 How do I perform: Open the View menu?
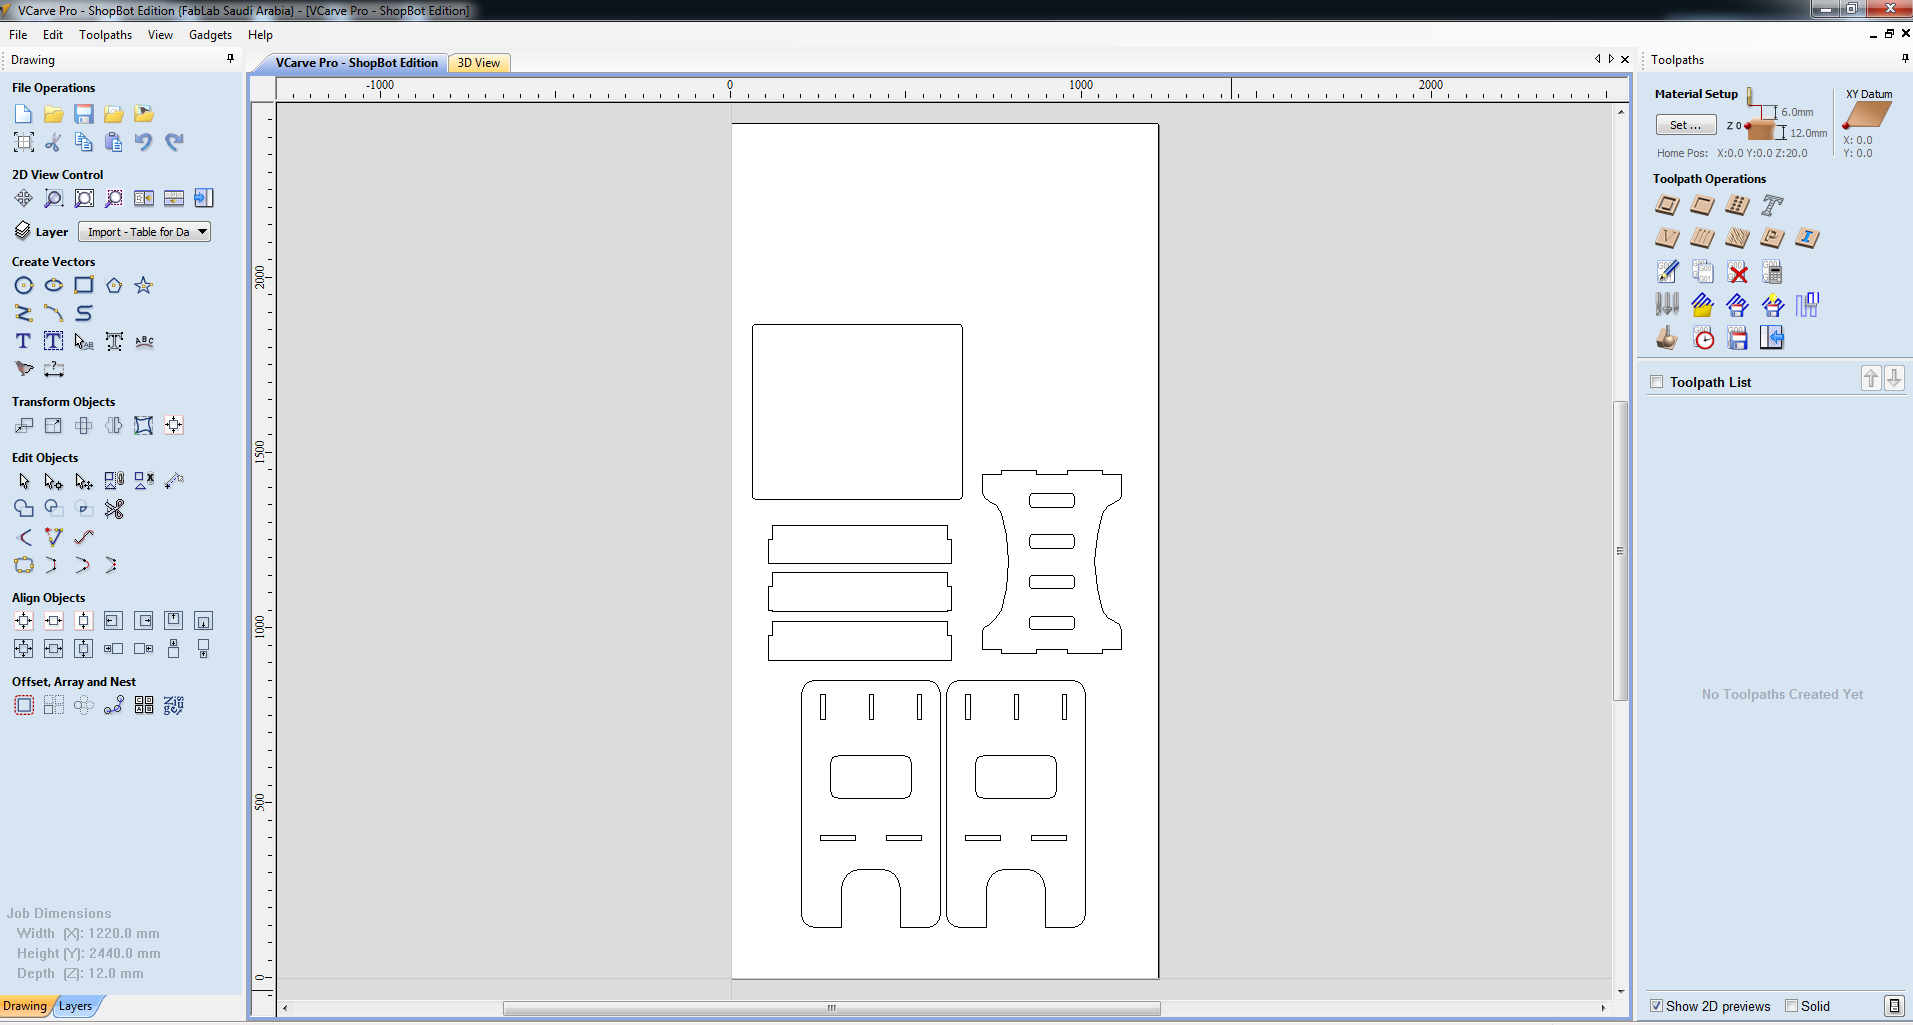tap(160, 35)
